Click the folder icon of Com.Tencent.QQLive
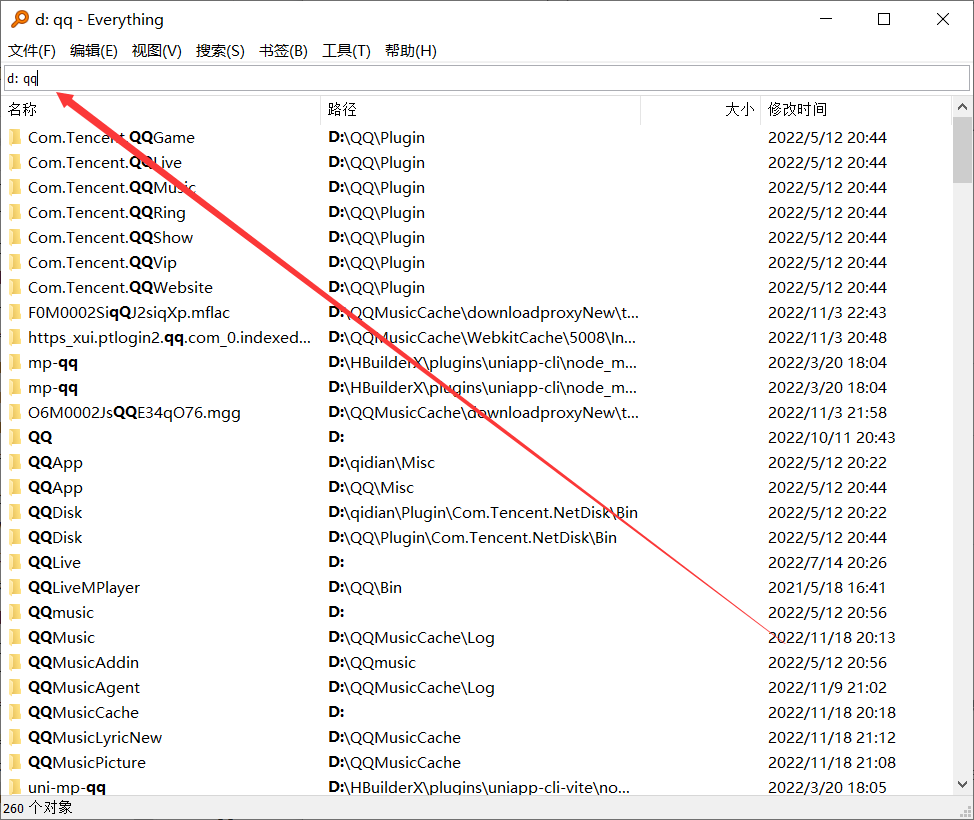Viewport: 974px width, 820px height. coord(16,162)
